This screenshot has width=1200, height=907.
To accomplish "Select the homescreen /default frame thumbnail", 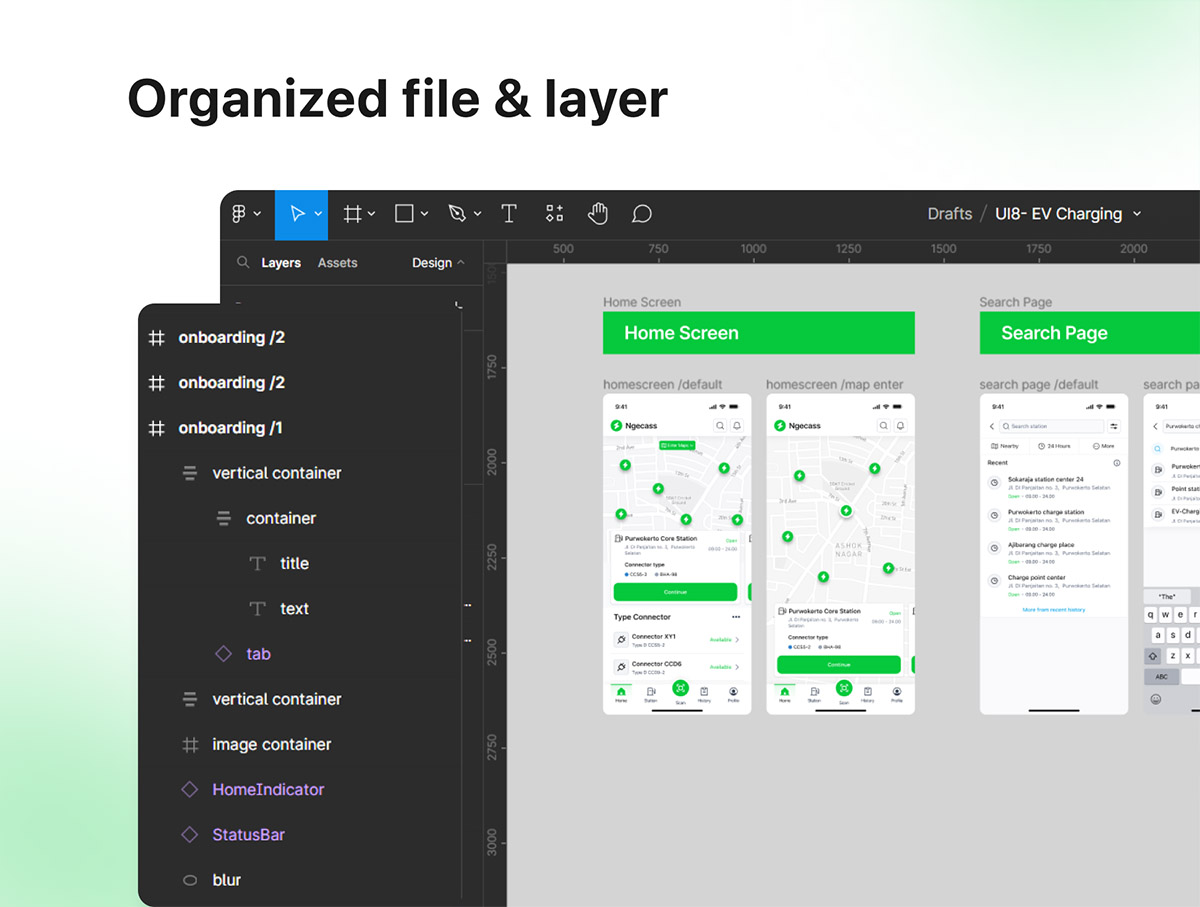I will [x=677, y=553].
